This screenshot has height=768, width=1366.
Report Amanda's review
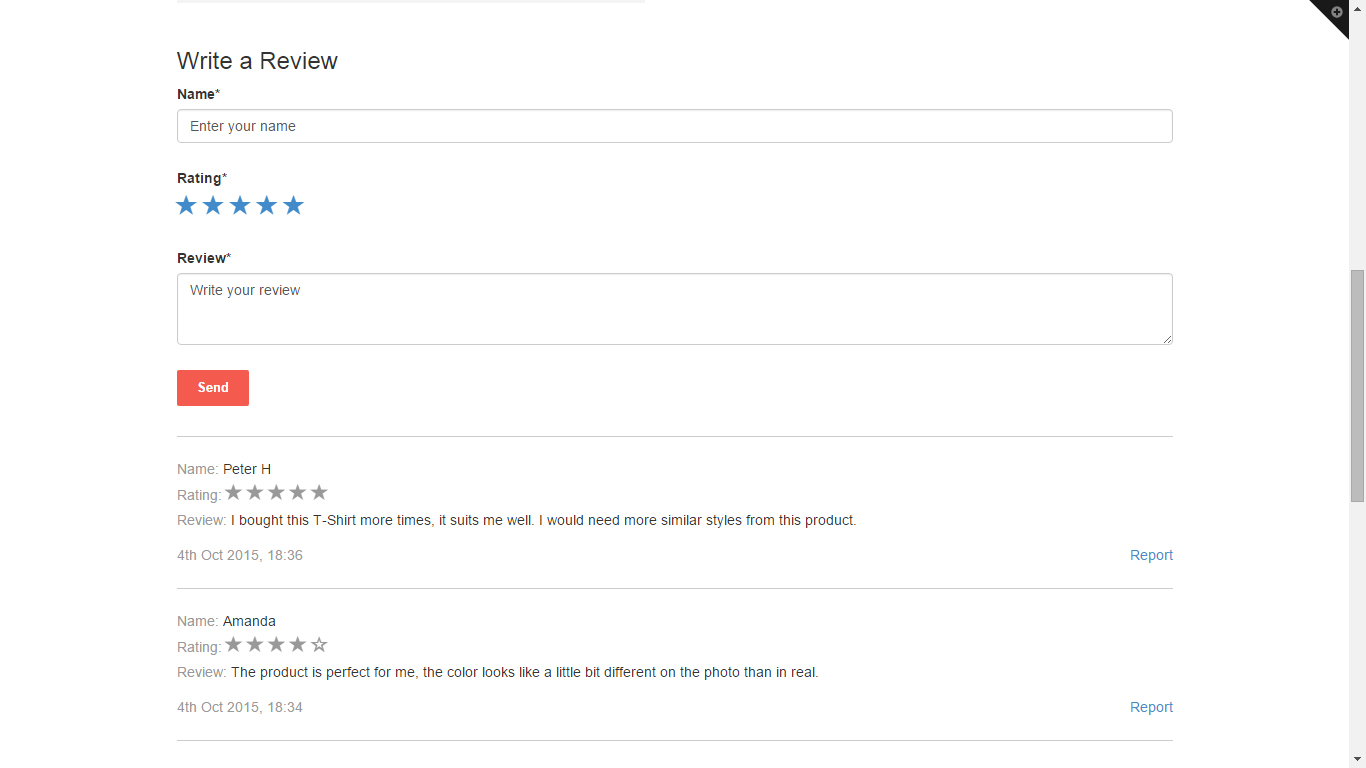tap(1151, 707)
